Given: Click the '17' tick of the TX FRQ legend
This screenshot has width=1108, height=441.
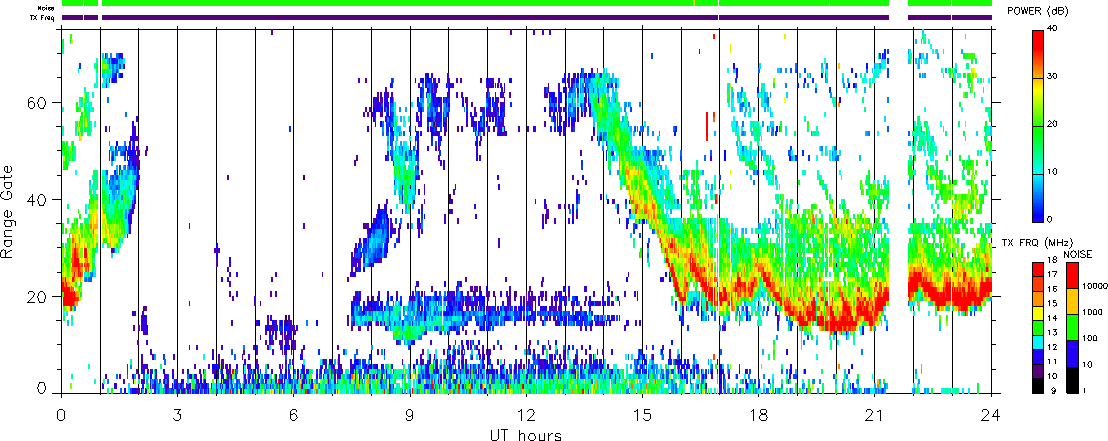Looking at the screenshot, I should click(x=1053, y=274).
